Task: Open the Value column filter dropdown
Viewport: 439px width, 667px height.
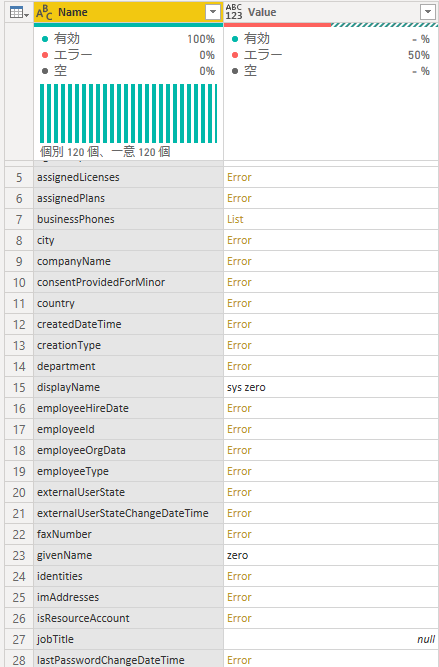Action: point(428,12)
